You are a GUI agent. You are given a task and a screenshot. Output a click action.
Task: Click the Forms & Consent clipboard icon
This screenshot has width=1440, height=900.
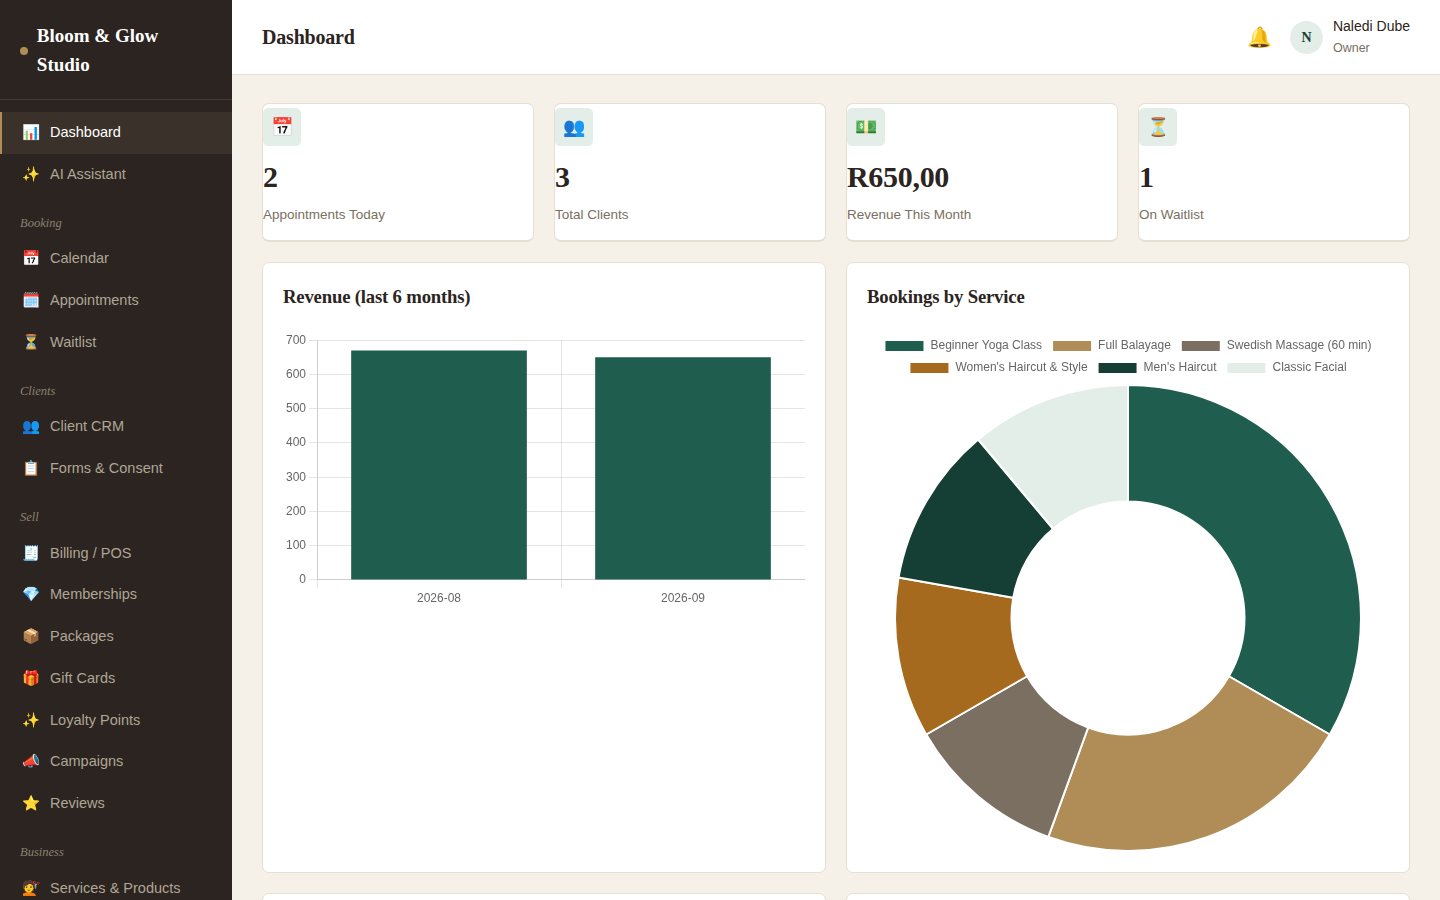pyautogui.click(x=31, y=468)
